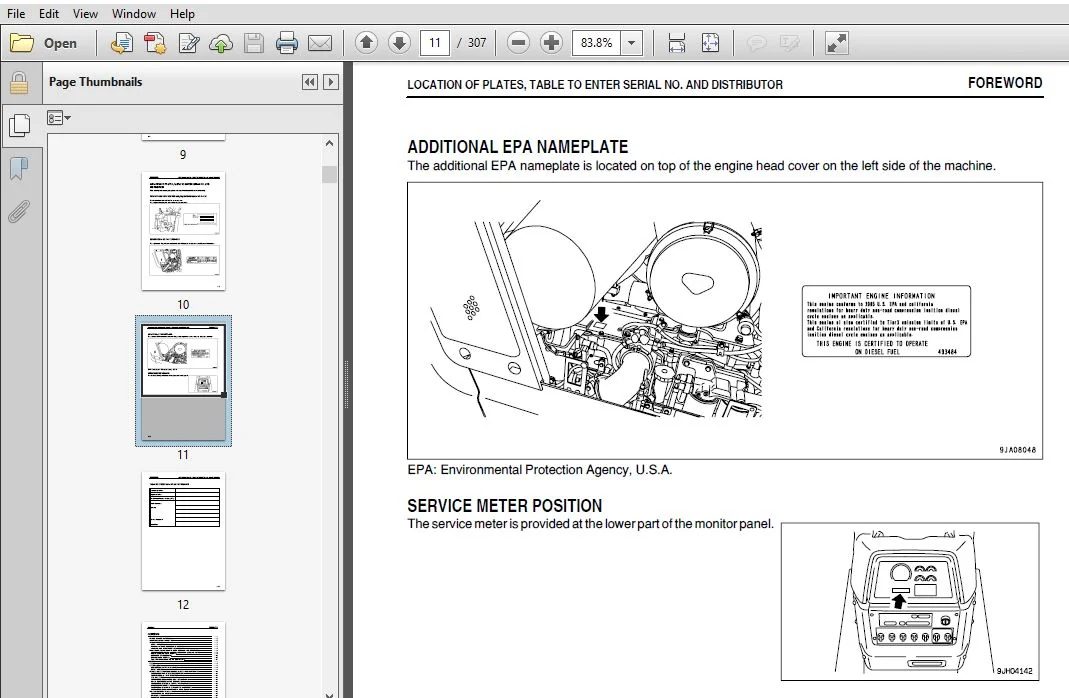The height and width of the screenshot is (698, 1069).
Task: Send file by email envelope icon
Action: coord(320,43)
